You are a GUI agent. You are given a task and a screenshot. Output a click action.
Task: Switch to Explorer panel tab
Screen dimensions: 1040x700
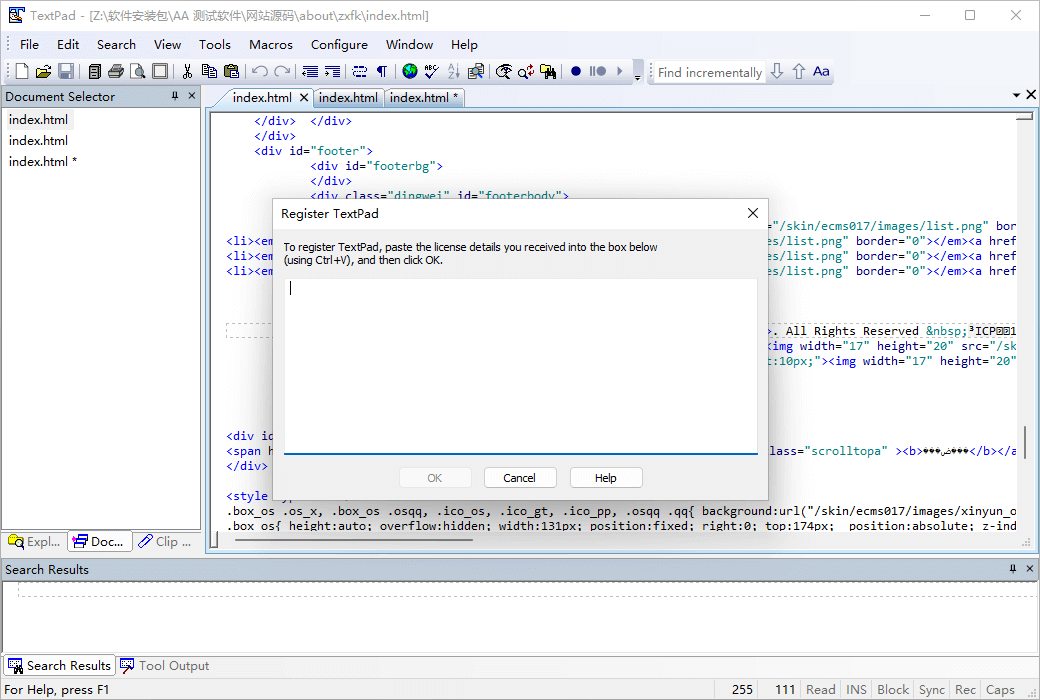(34, 541)
